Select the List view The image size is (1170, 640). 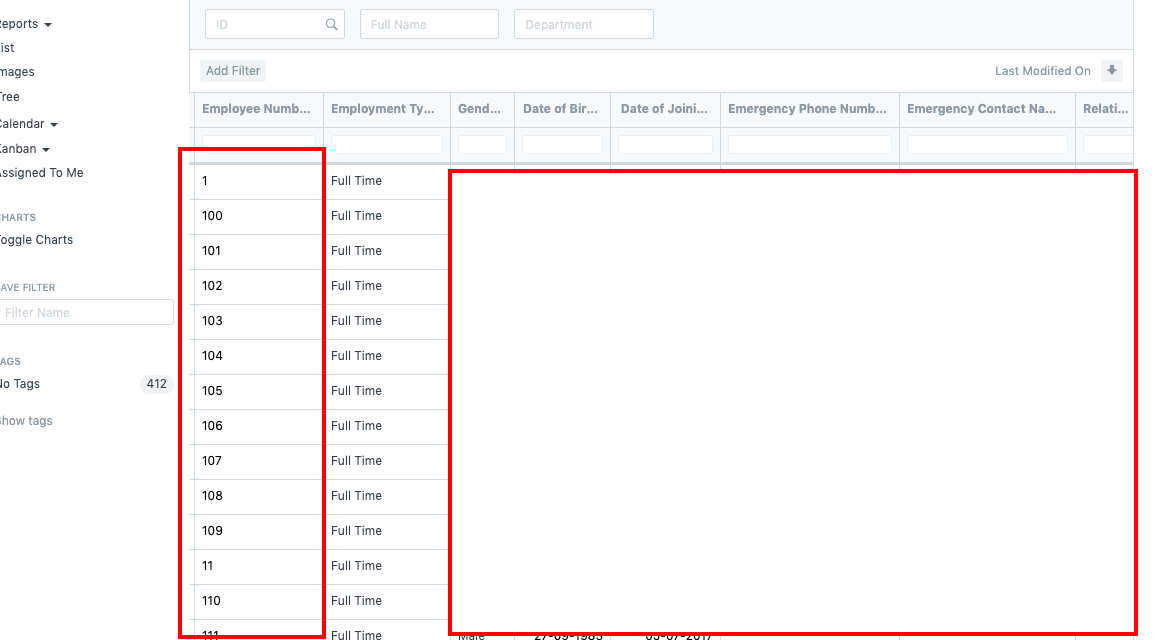6,47
